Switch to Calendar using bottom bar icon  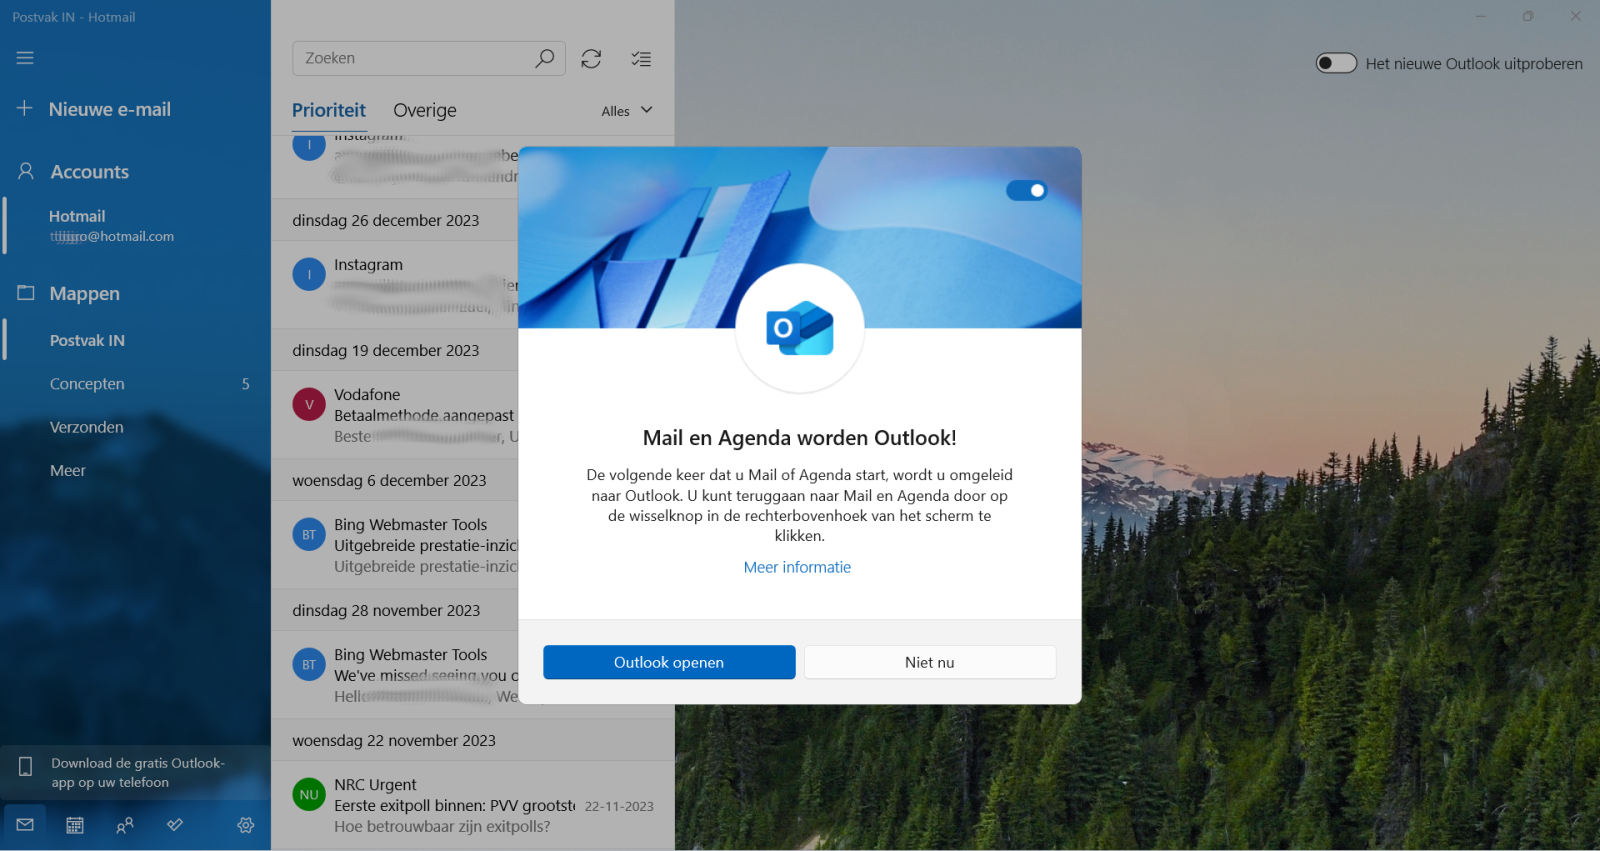click(75, 825)
